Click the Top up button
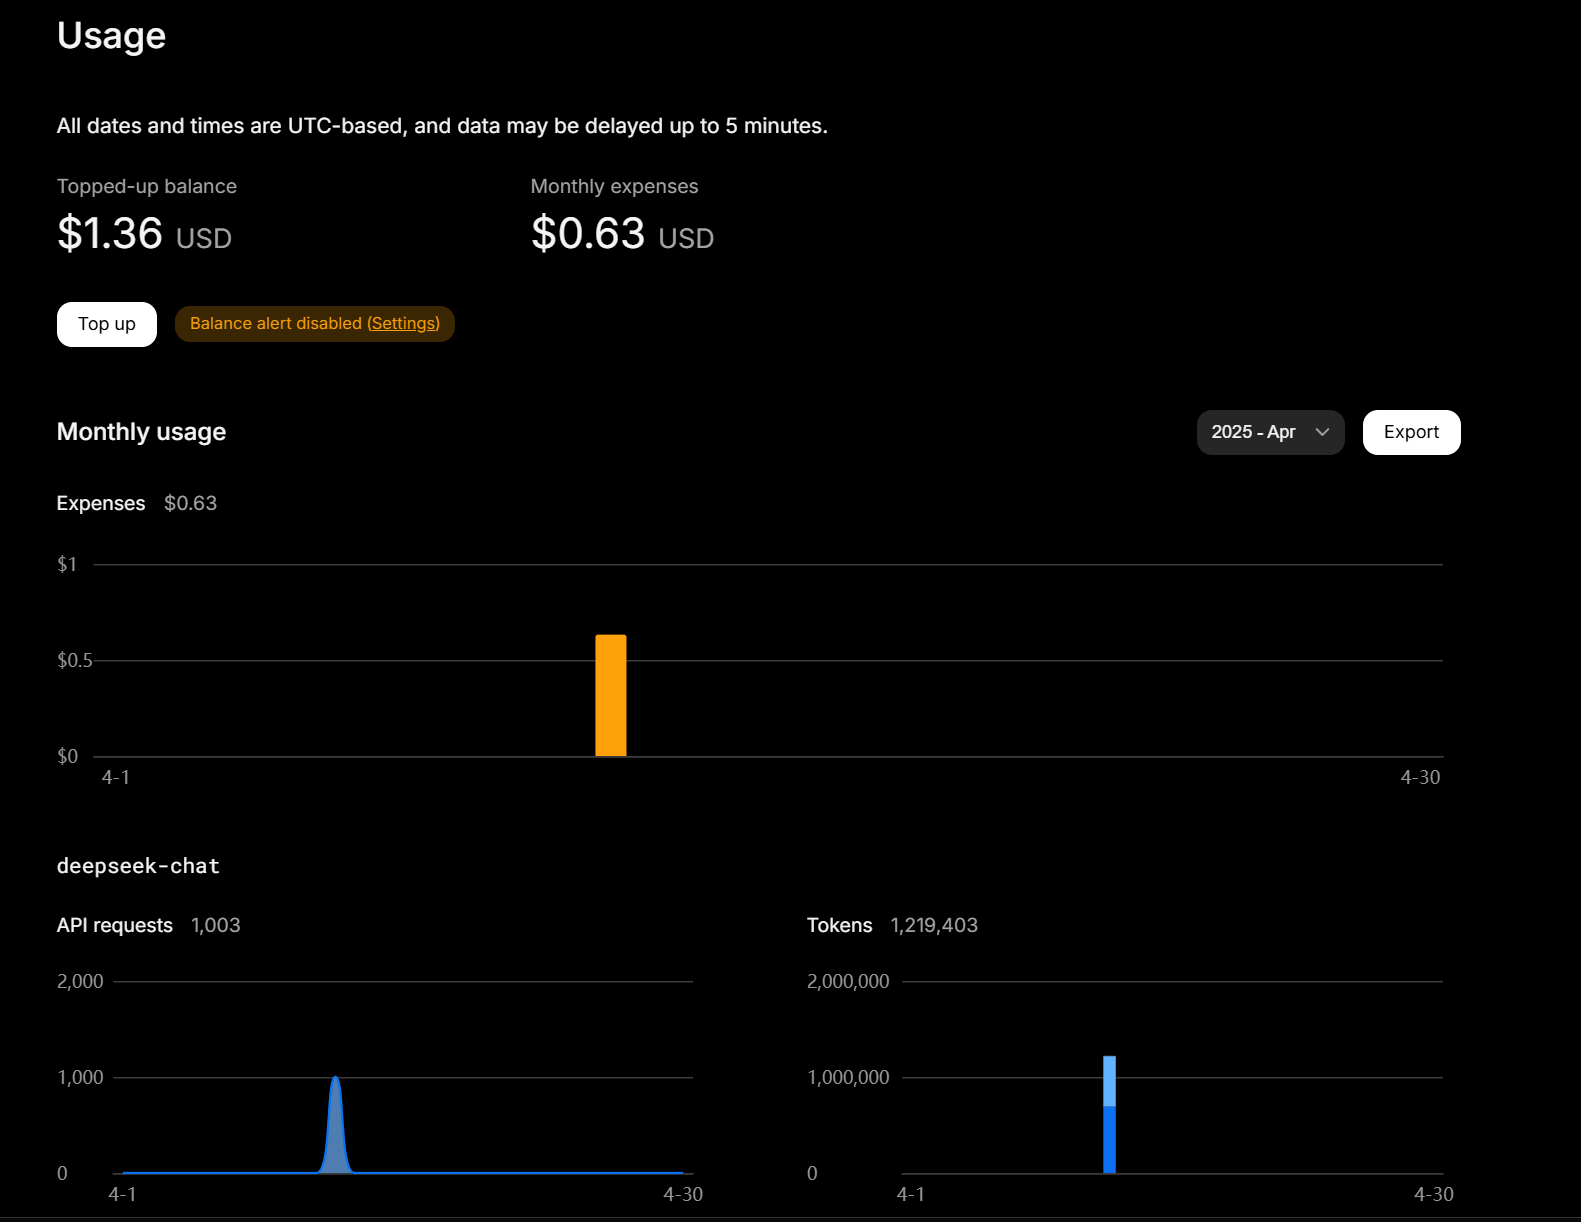Image resolution: width=1581 pixels, height=1222 pixels. [x=107, y=324]
